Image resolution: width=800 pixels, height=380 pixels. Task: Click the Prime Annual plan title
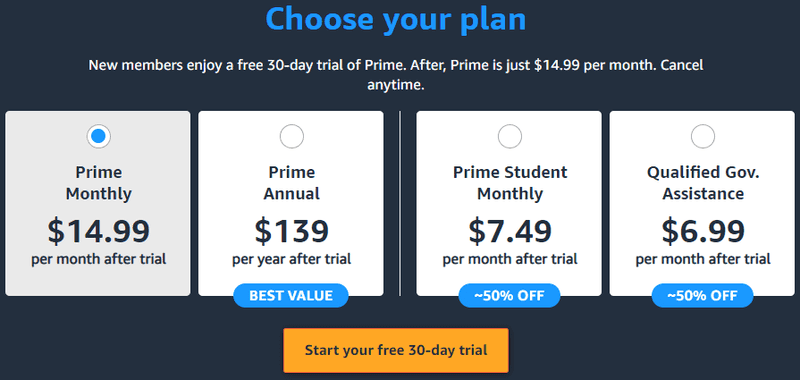click(292, 183)
